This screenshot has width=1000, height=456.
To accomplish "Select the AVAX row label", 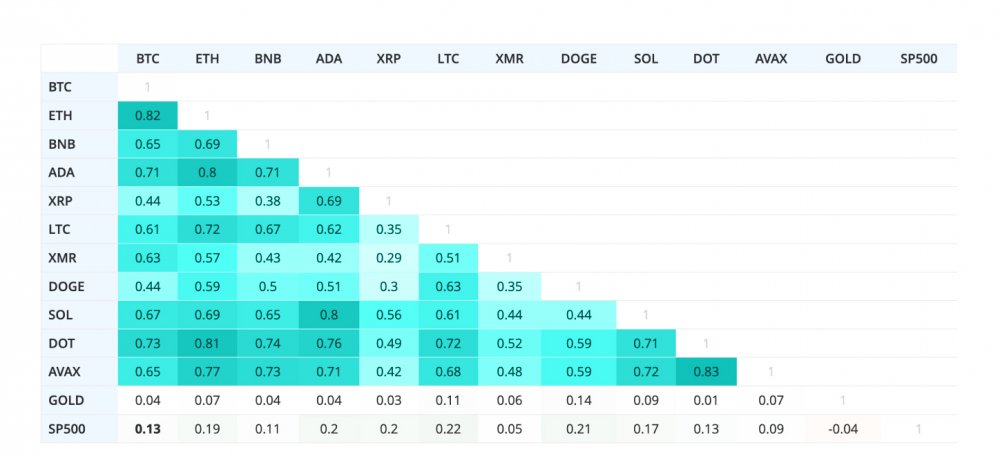I will coord(80,372).
